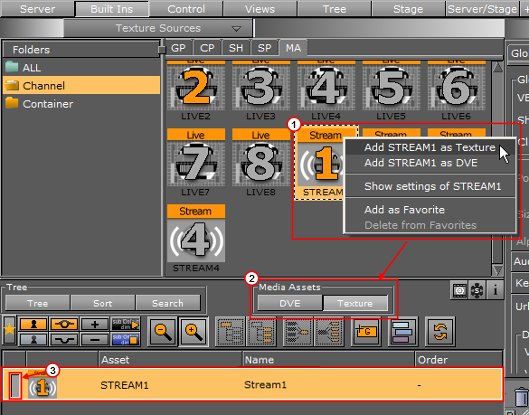
Task: Click the favorites star icon
Action: [9, 329]
